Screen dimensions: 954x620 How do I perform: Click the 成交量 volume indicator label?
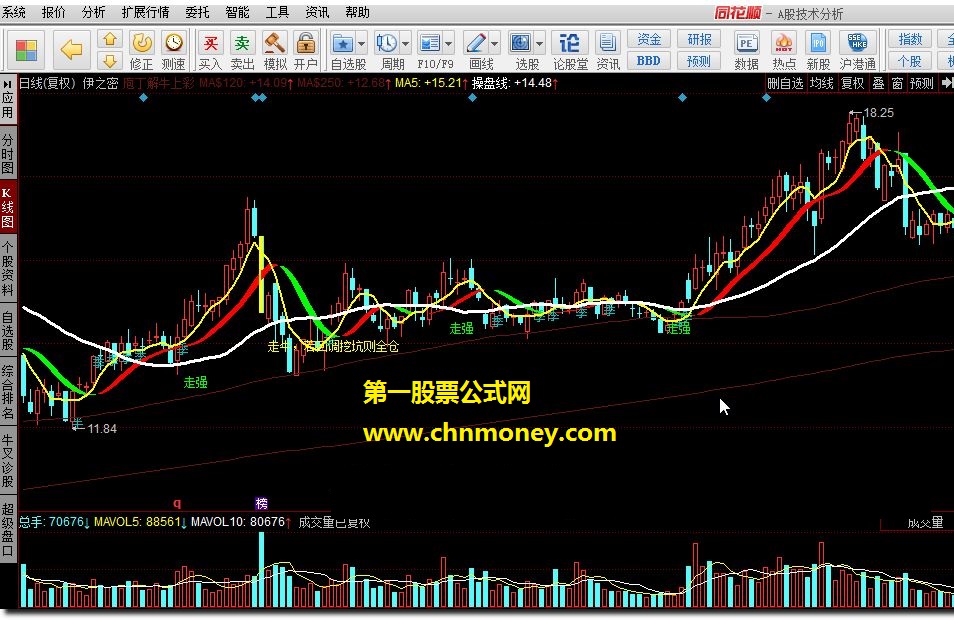tap(925, 523)
